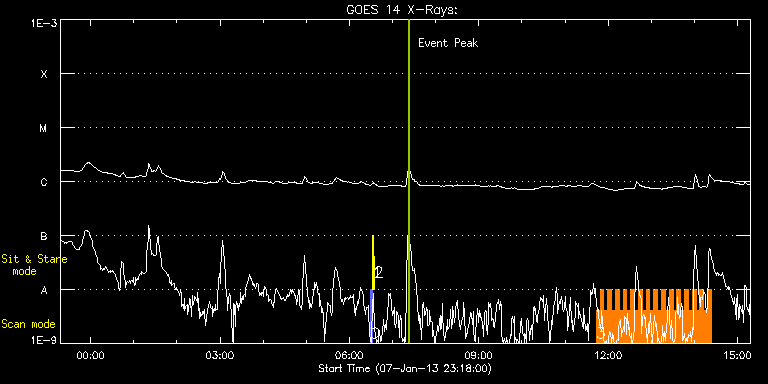Click the B class axis label
This screenshot has height=384, width=768.
pos(44,236)
